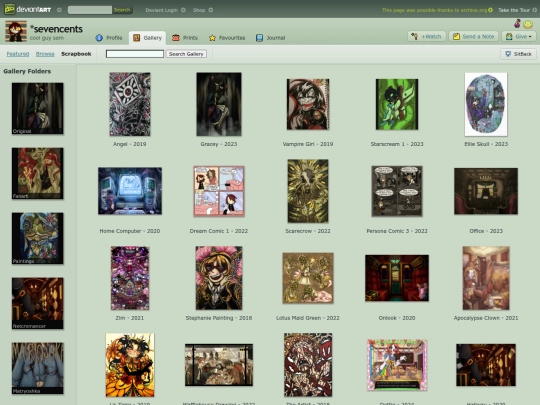Click the sevencents username heading

pos(56,29)
